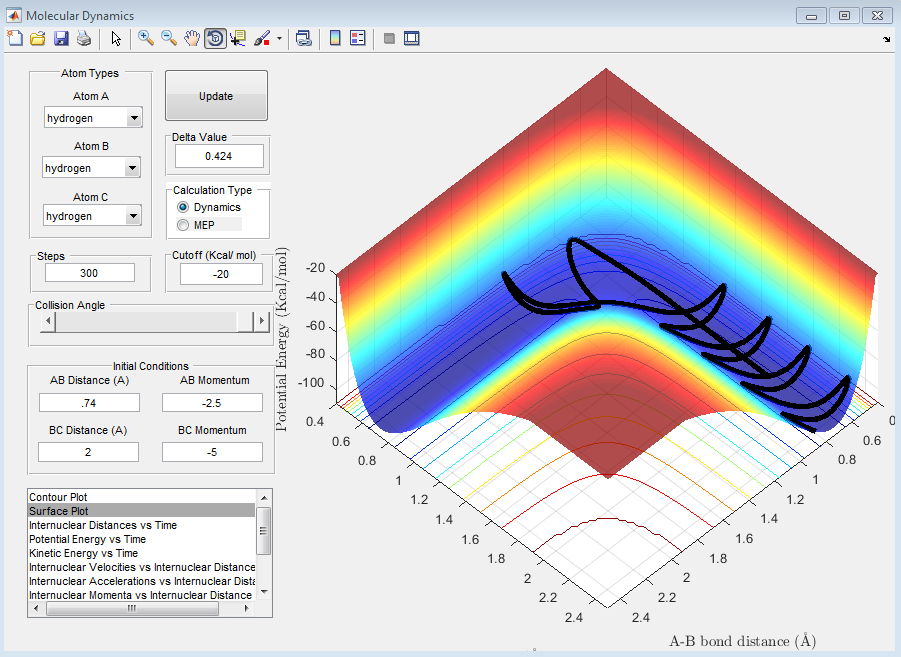901x657 pixels.
Task: Enable the Data Cursor tool
Action: tap(238, 39)
